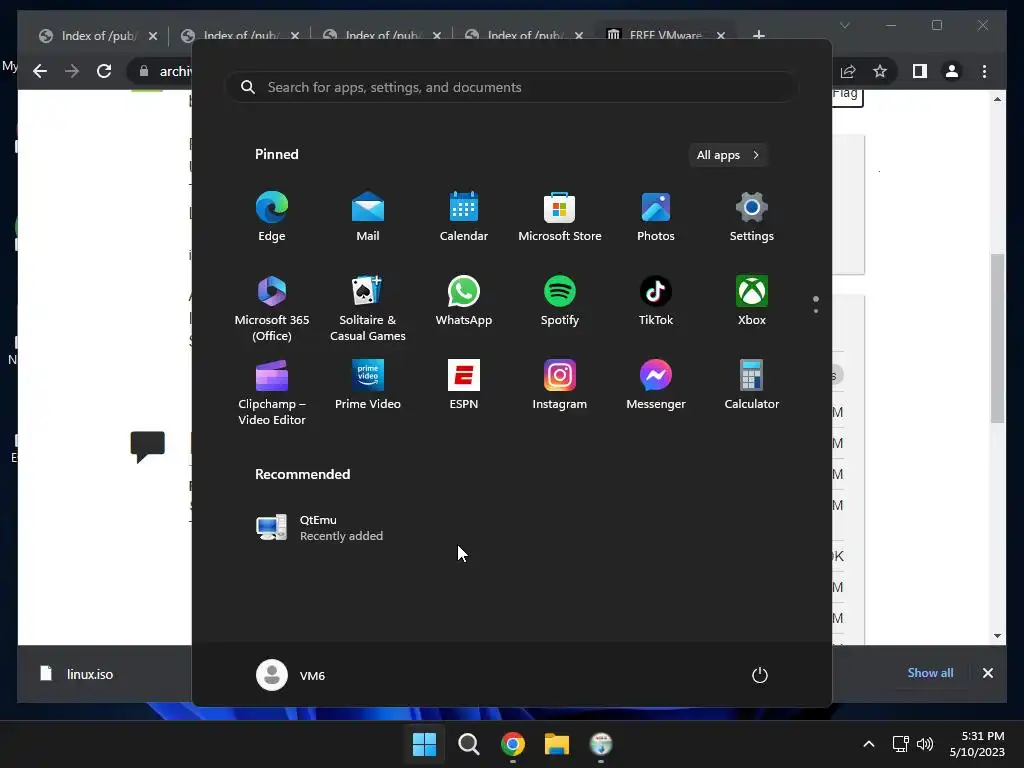Go back in Chrome
Viewport: 1024px width, 768px height.
click(x=40, y=71)
